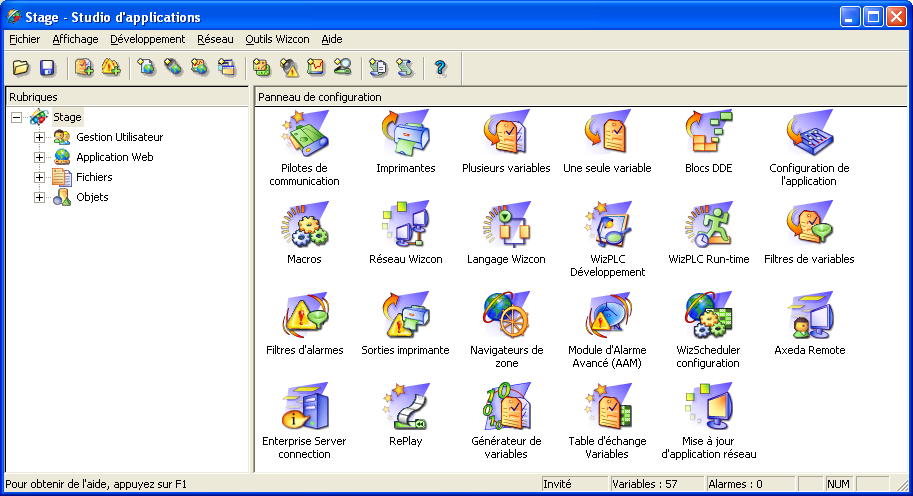Select Stage in the Rubriques tree
913x496 pixels.
click(x=67, y=117)
